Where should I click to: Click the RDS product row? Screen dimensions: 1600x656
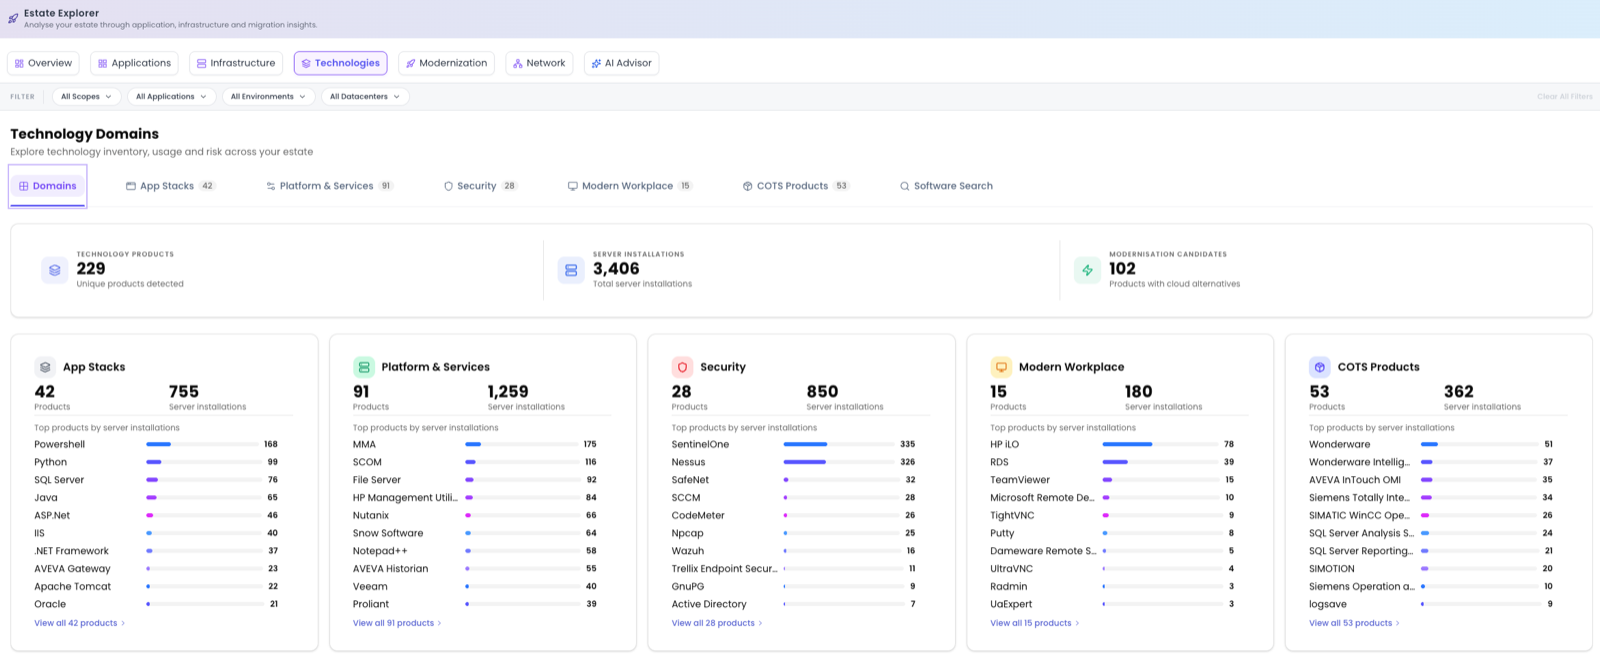[x=1113, y=462]
